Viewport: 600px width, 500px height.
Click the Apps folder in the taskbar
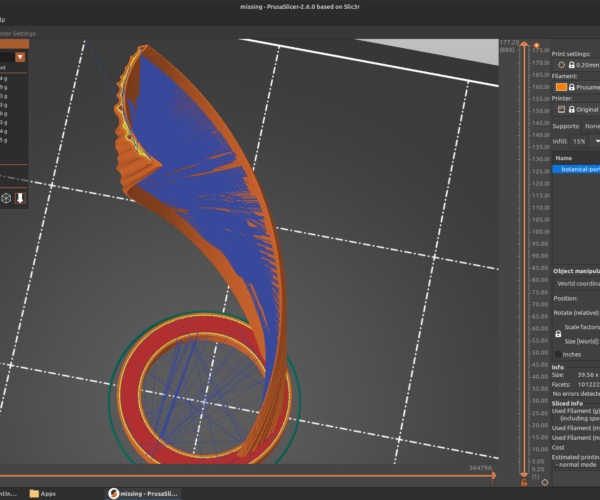[42, 493]
